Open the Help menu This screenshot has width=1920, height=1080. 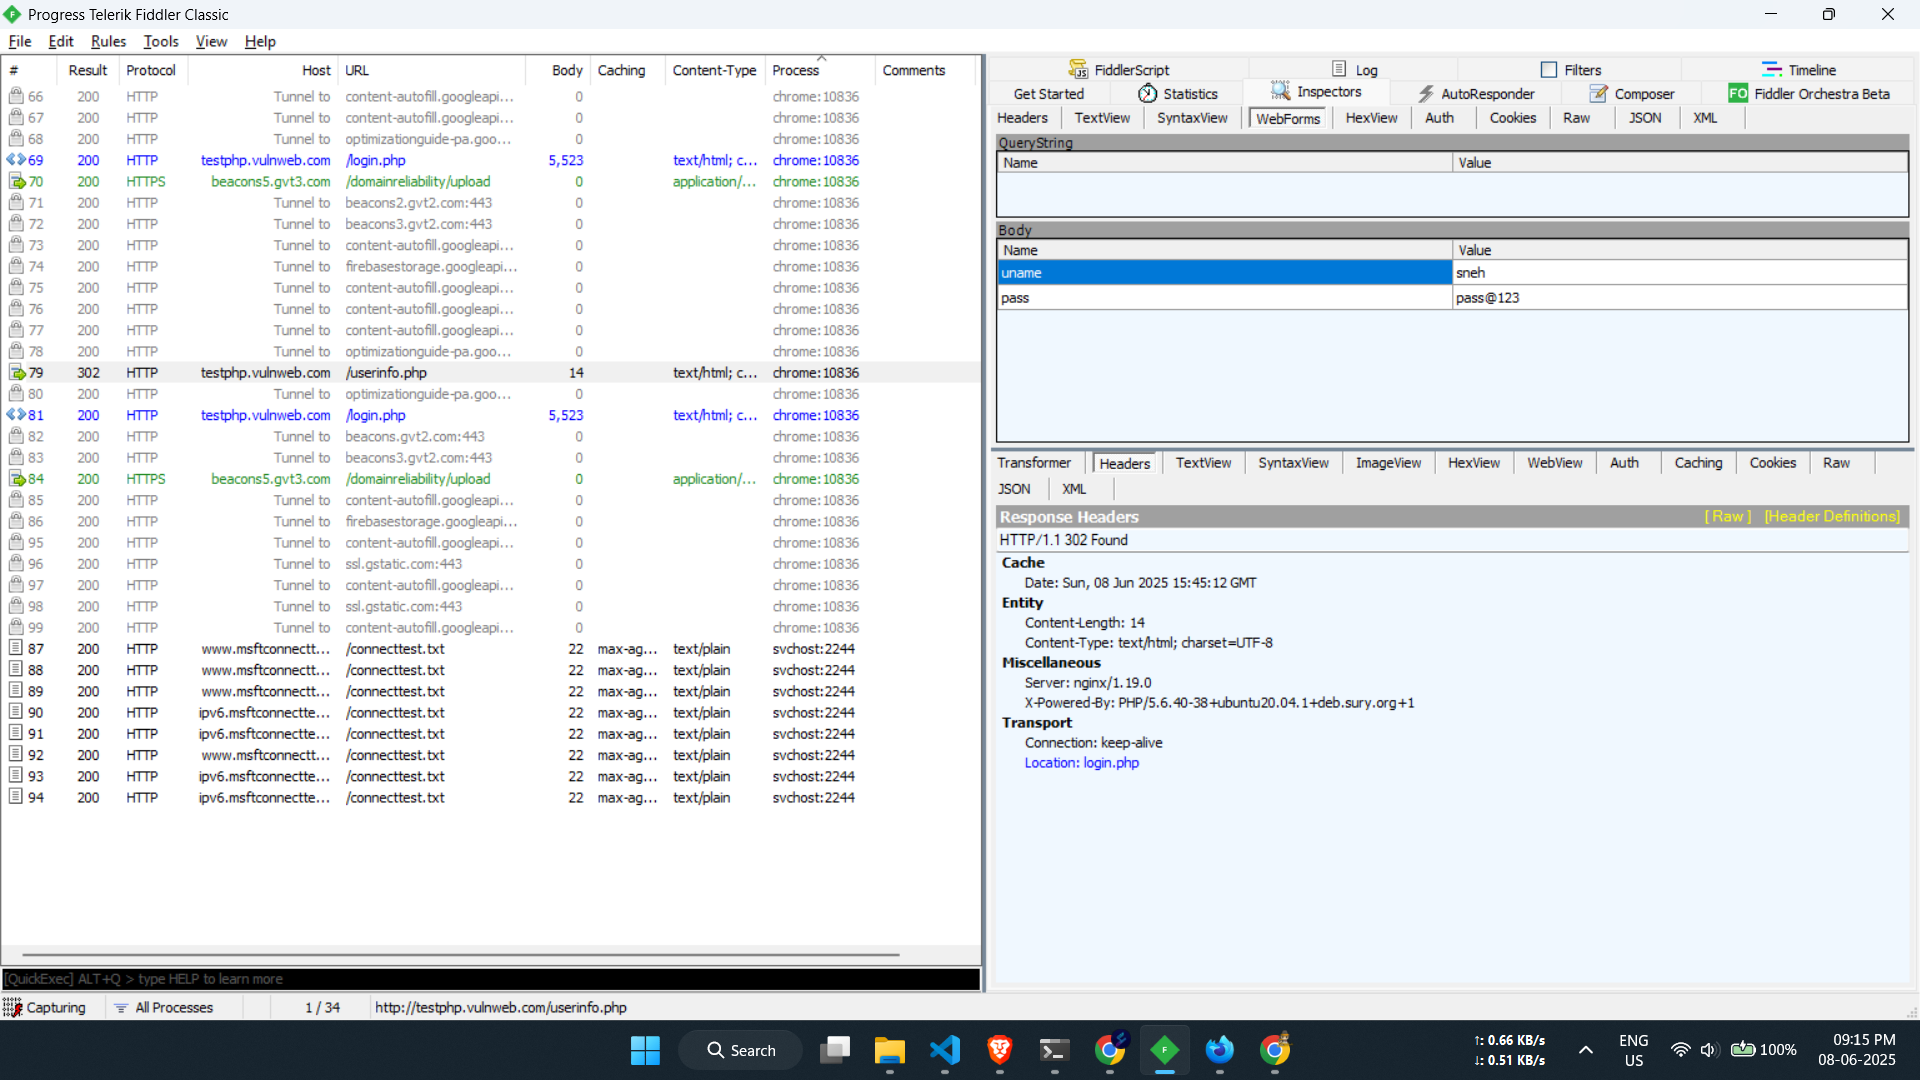click(x=260, y=41)
